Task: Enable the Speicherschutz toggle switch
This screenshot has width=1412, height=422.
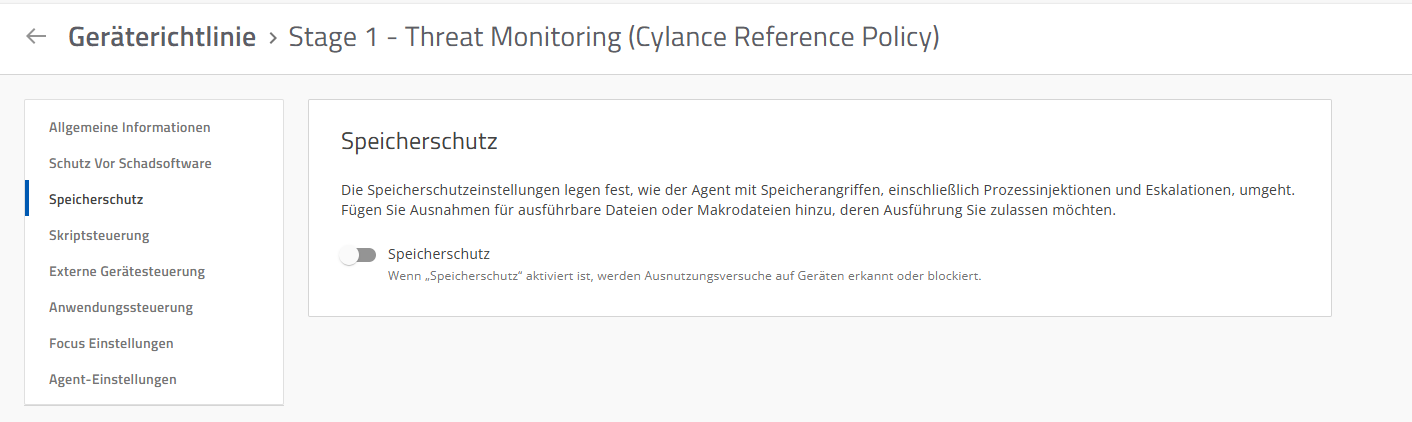Action: (x=358, y=255)
